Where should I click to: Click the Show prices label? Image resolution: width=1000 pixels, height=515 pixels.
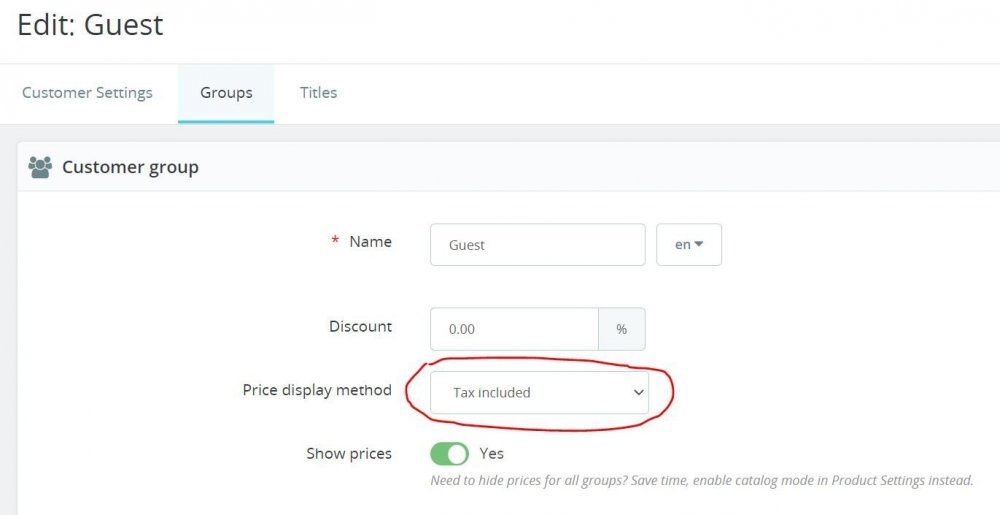point(349,454)
